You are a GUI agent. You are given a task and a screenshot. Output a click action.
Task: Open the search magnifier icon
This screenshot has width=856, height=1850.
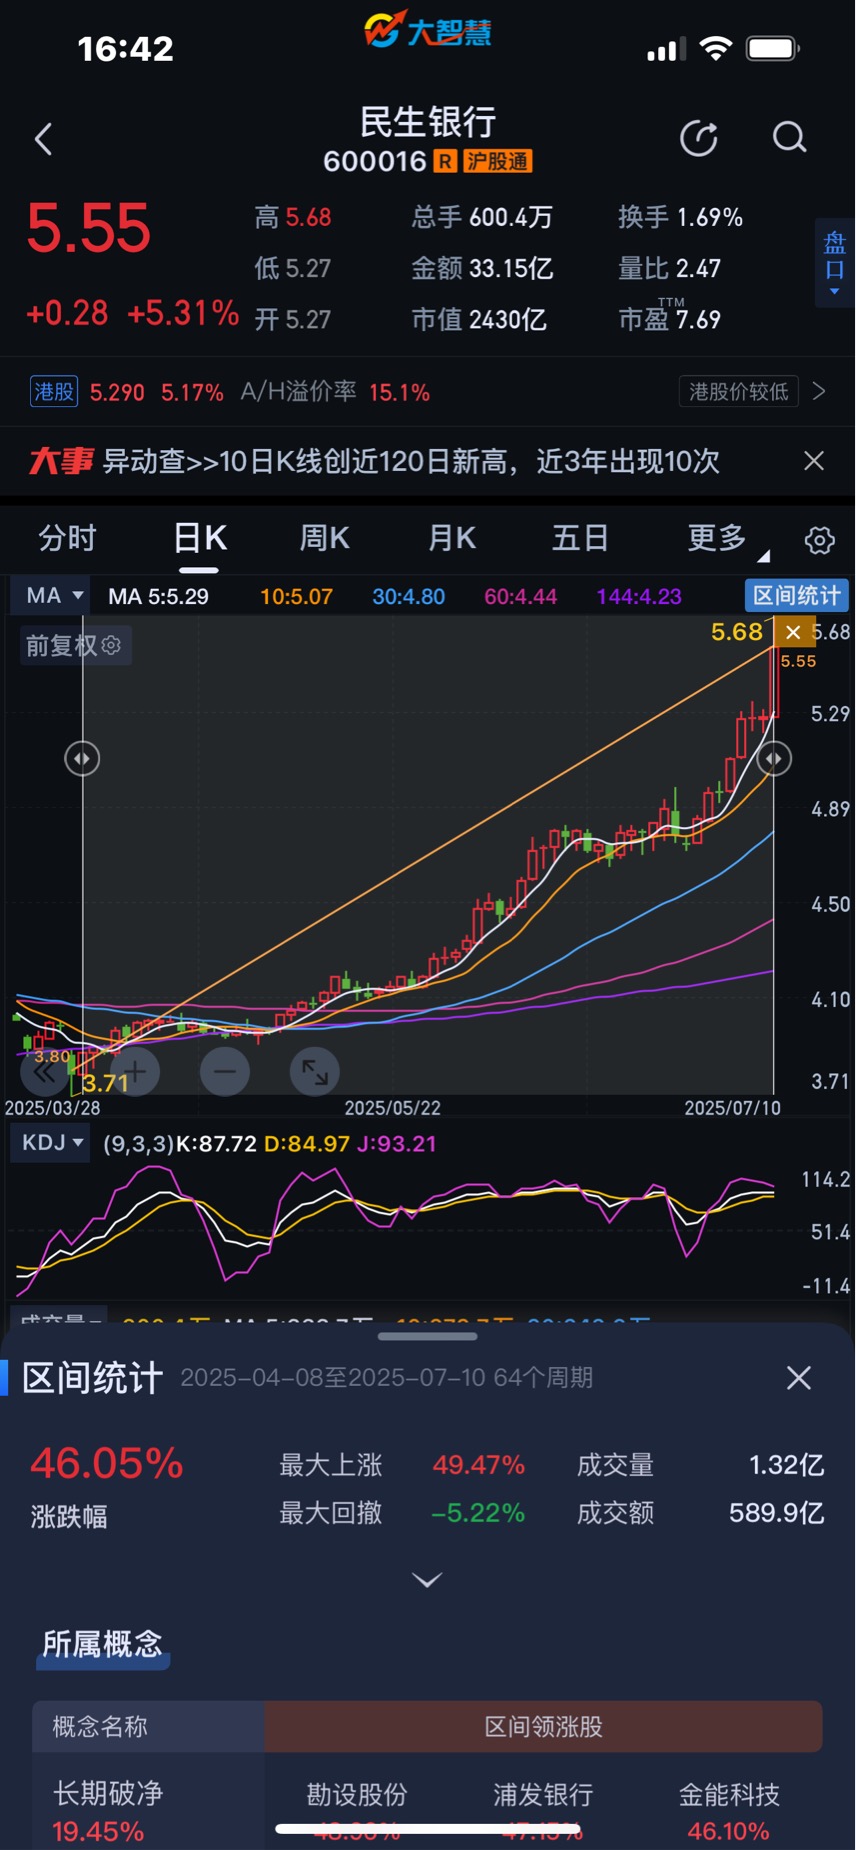pyautogui.click(x=789, y=138)
